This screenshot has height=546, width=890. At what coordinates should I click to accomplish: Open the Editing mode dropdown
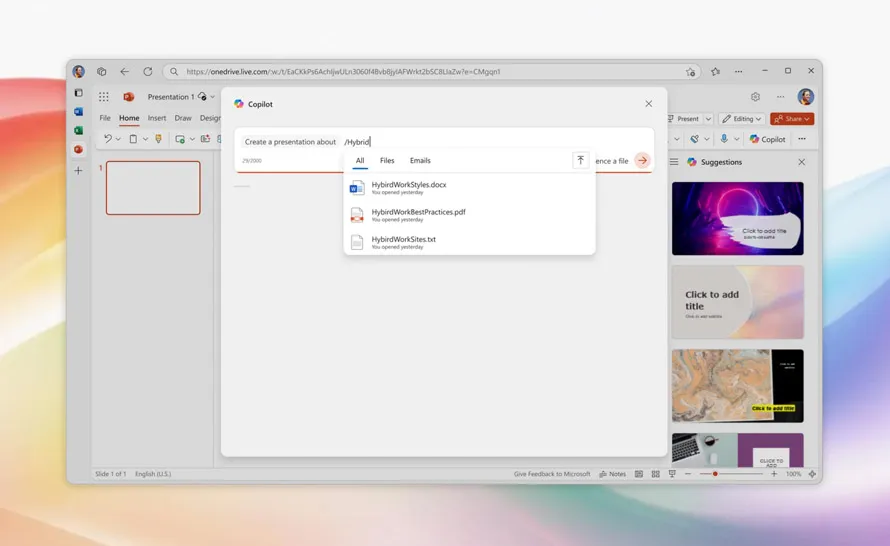tap(741, 119)
